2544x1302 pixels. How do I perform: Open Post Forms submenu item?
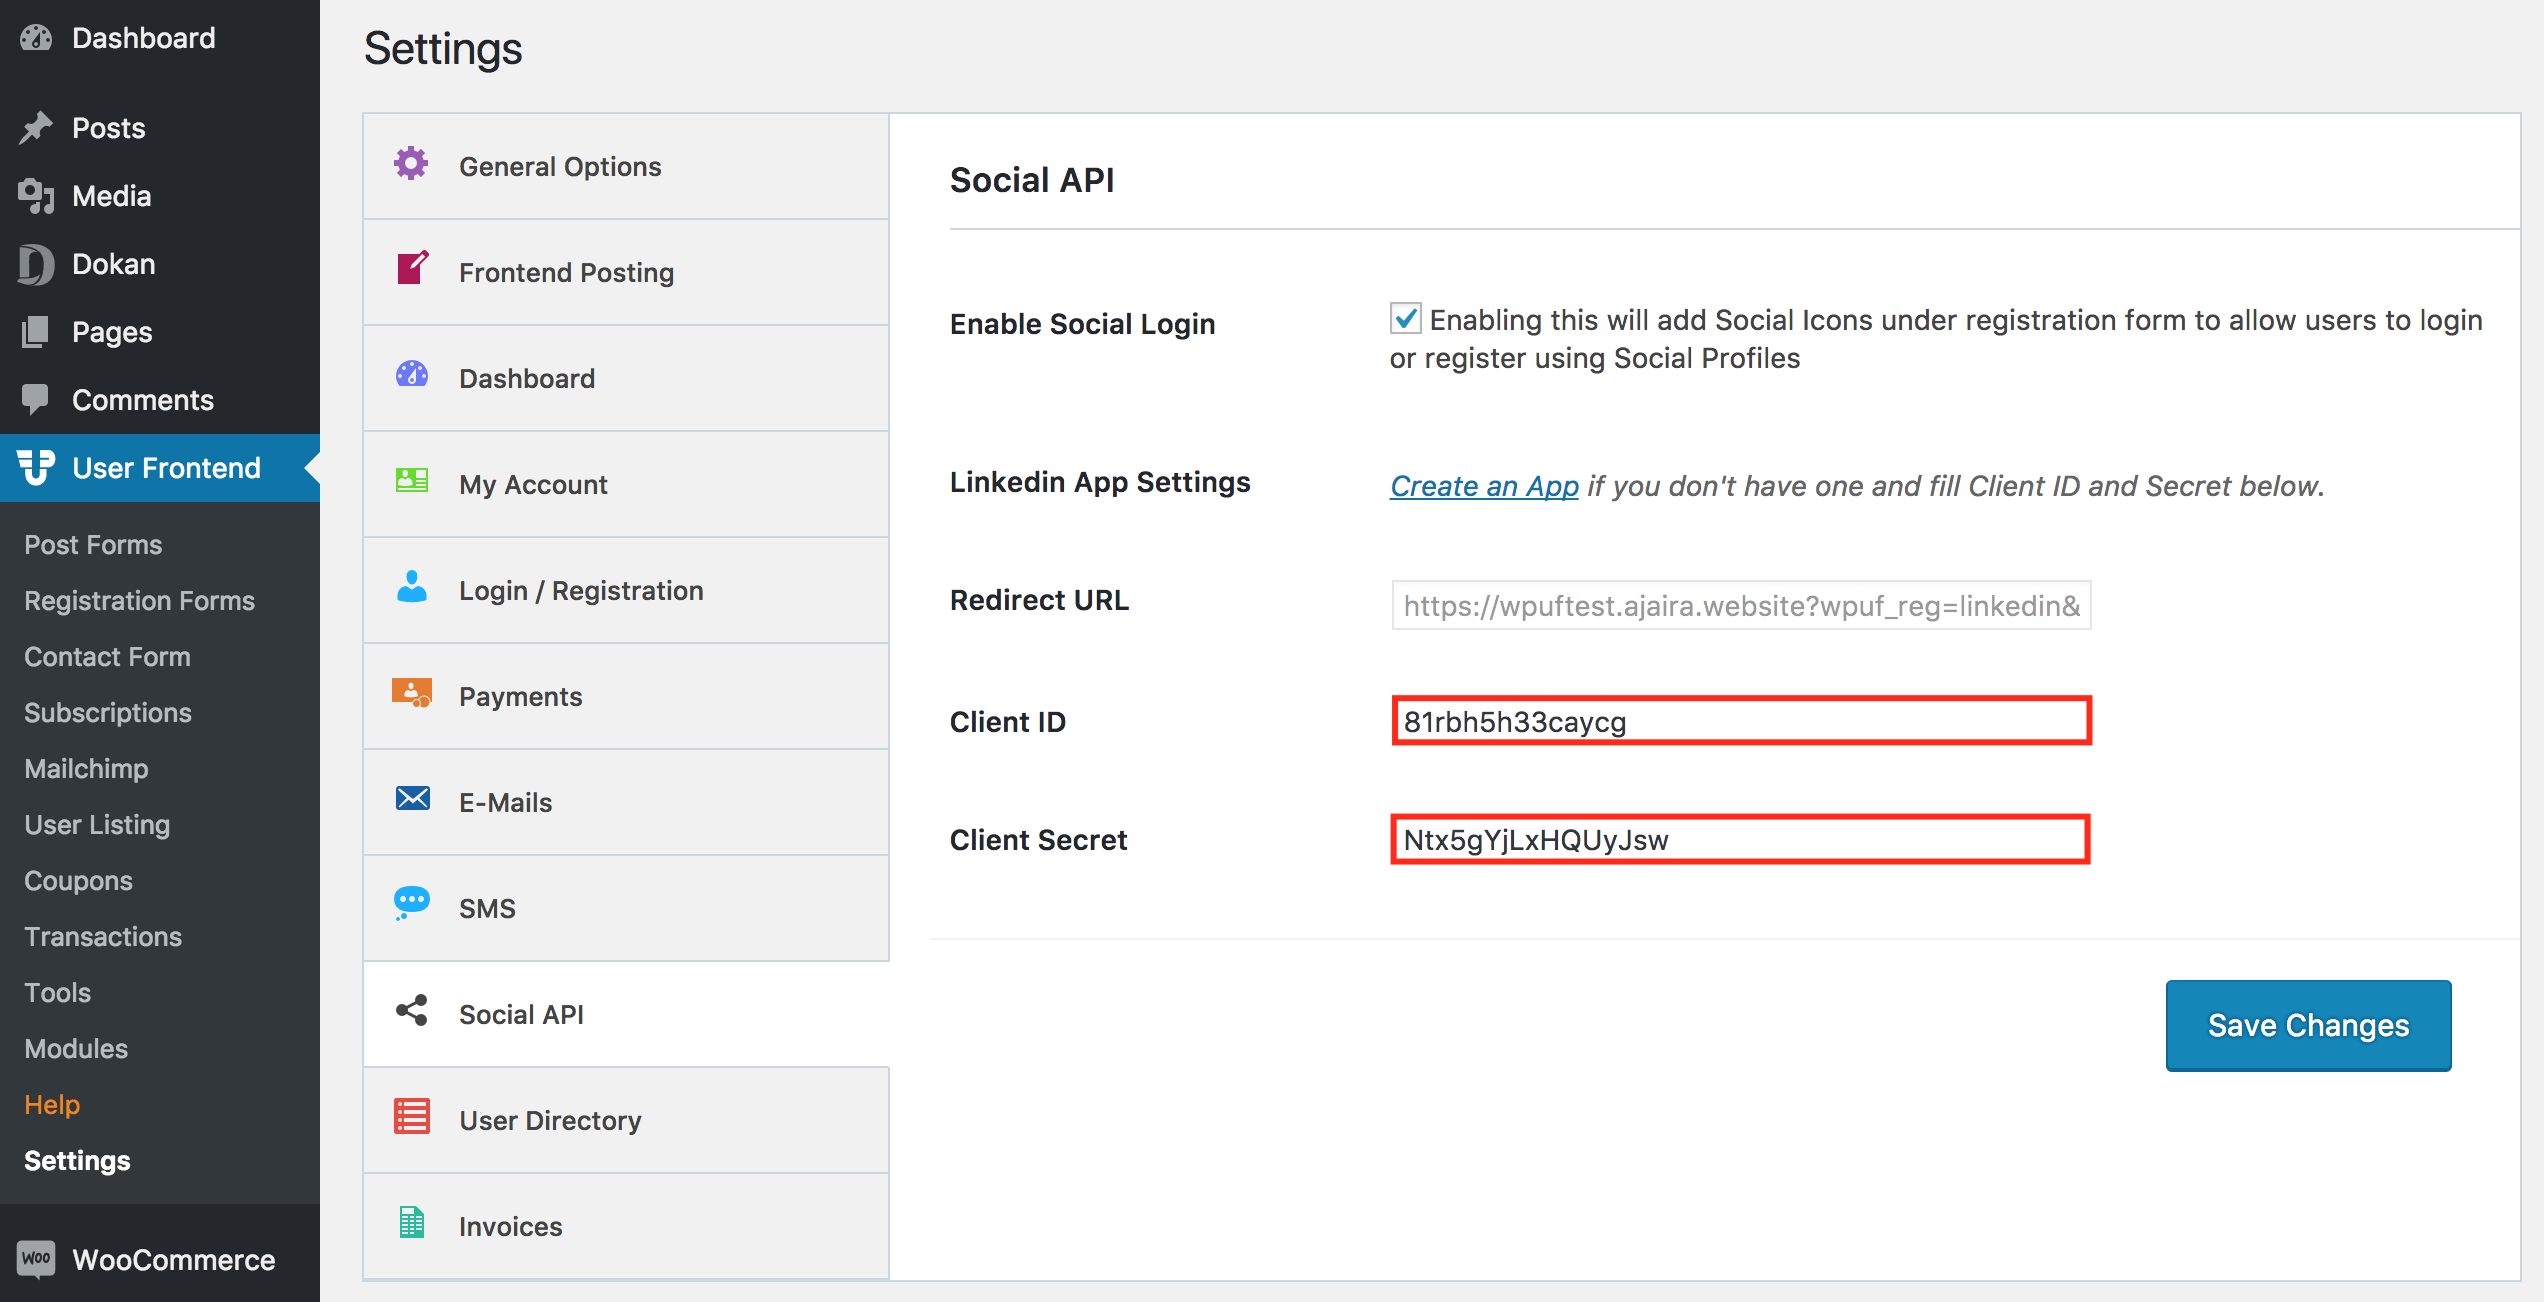click(x=93, y=544)
